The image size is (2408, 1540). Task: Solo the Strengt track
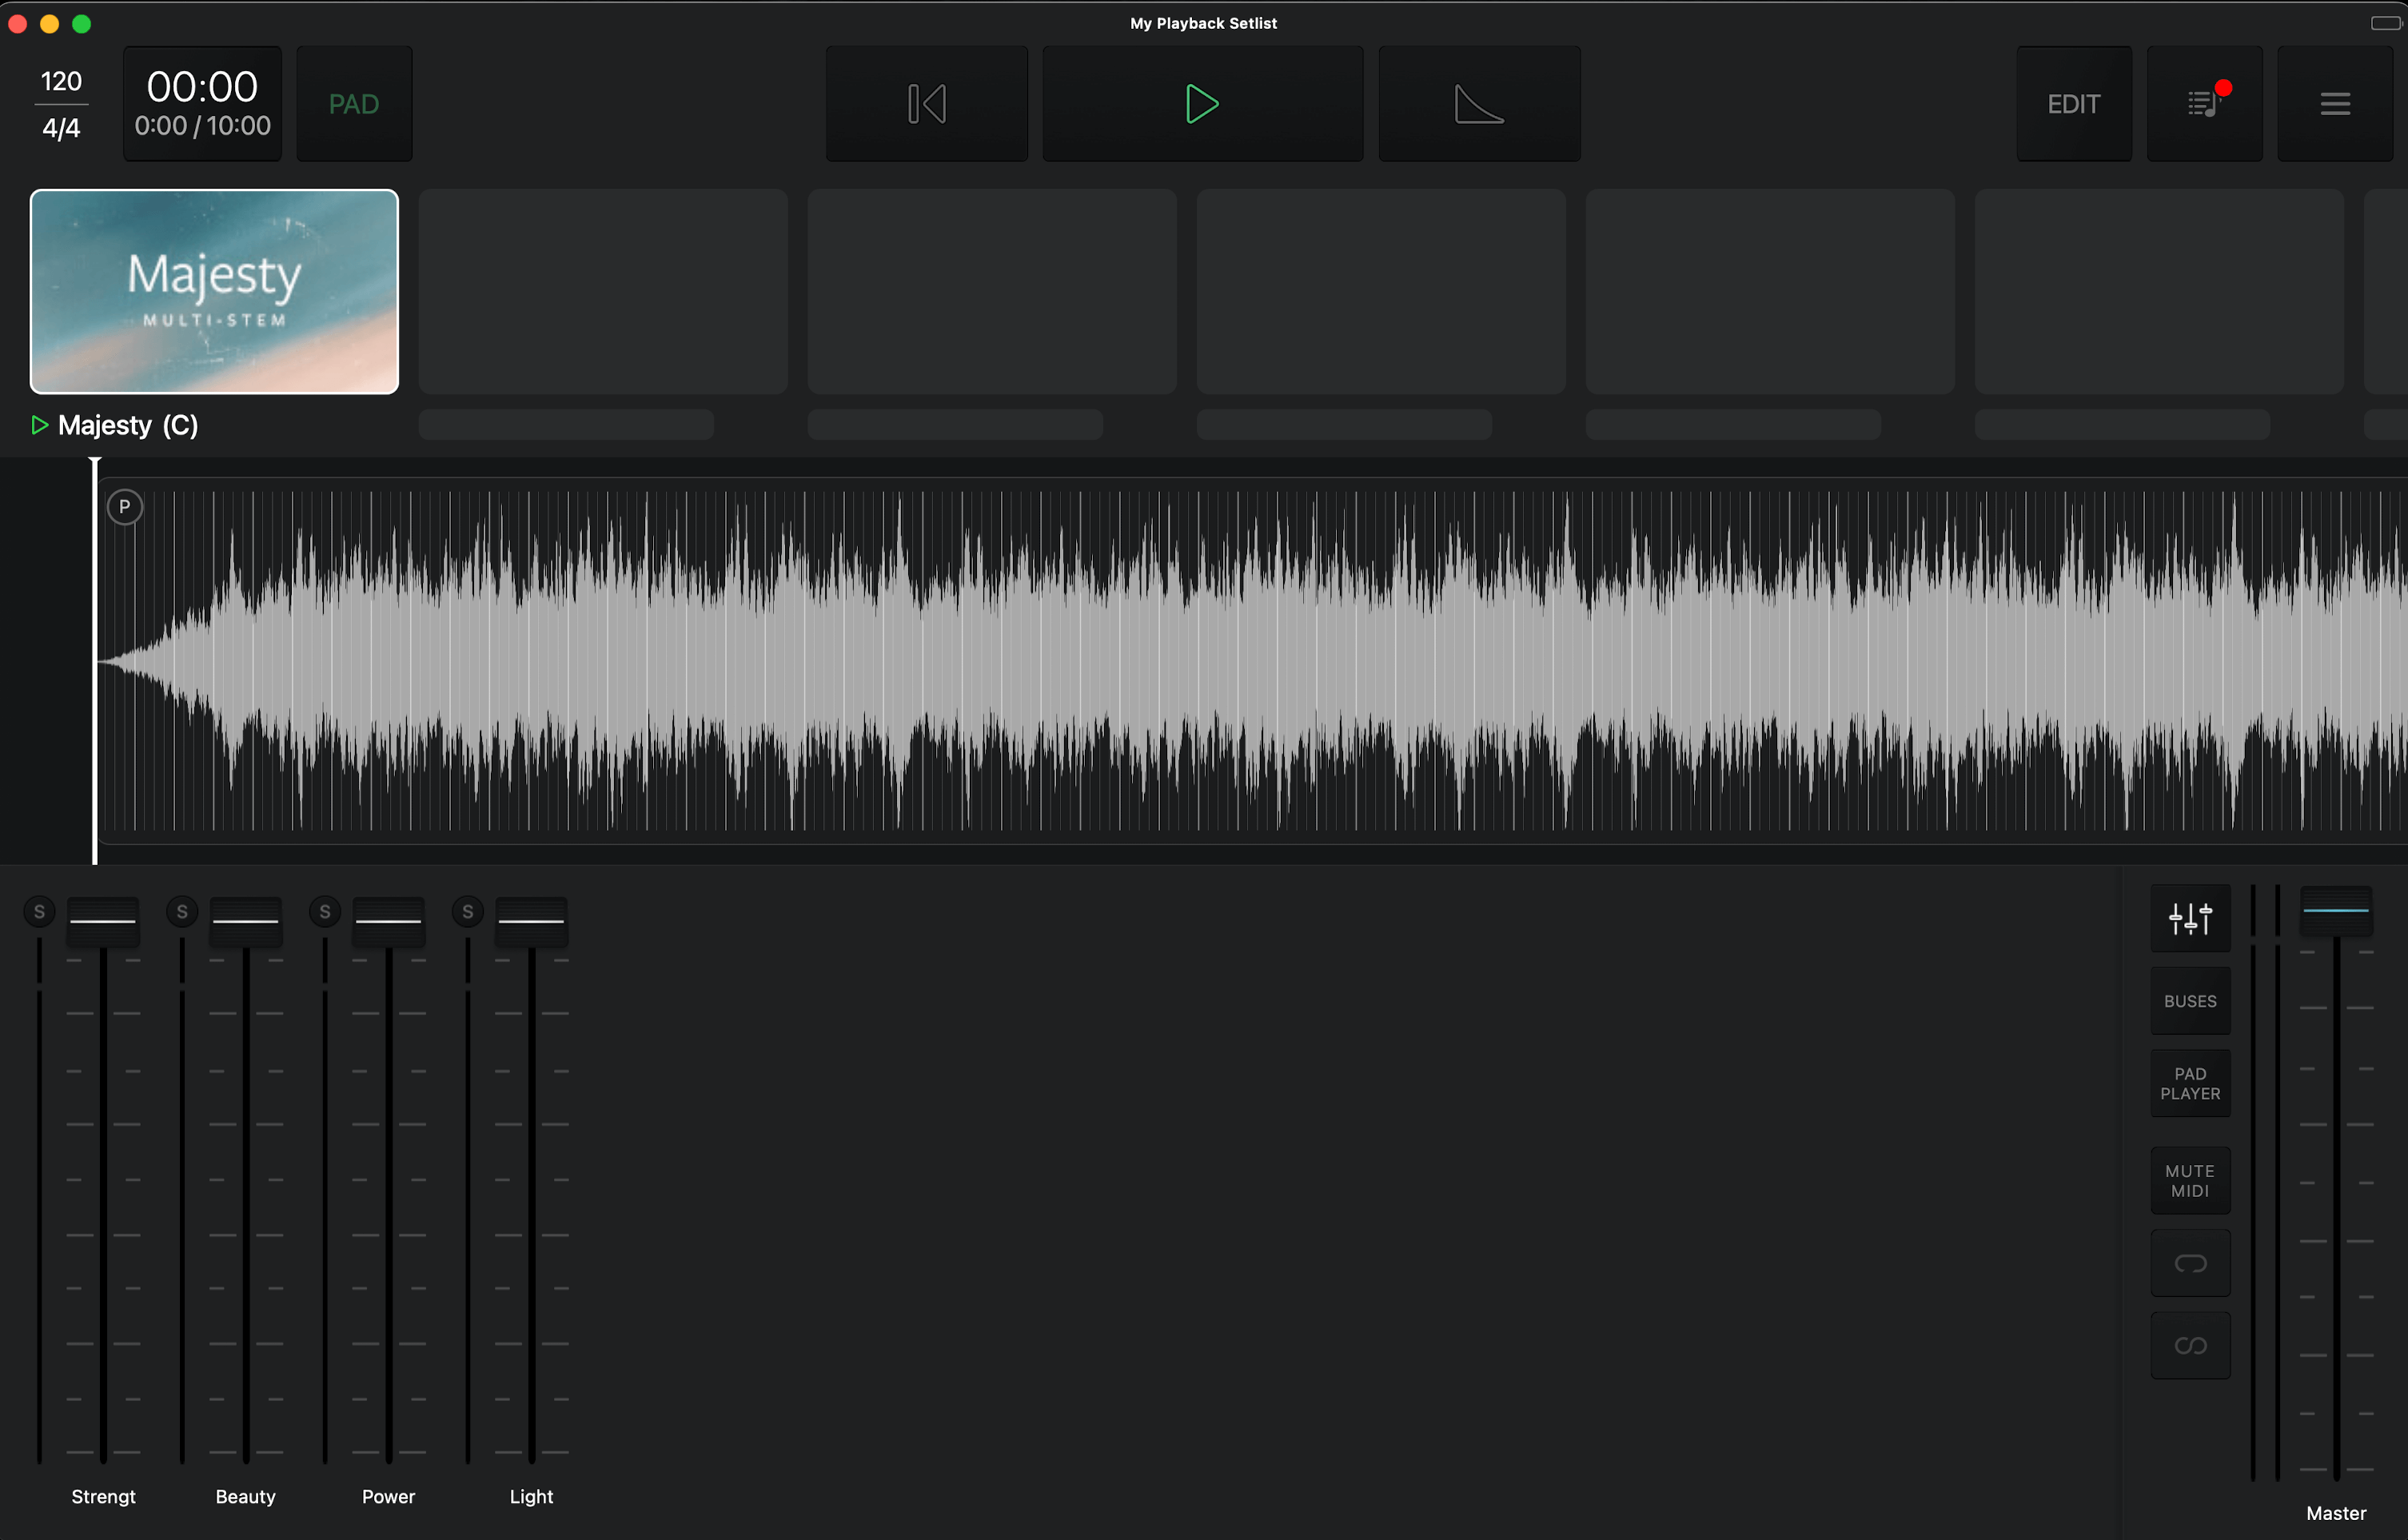click(39, 911)
